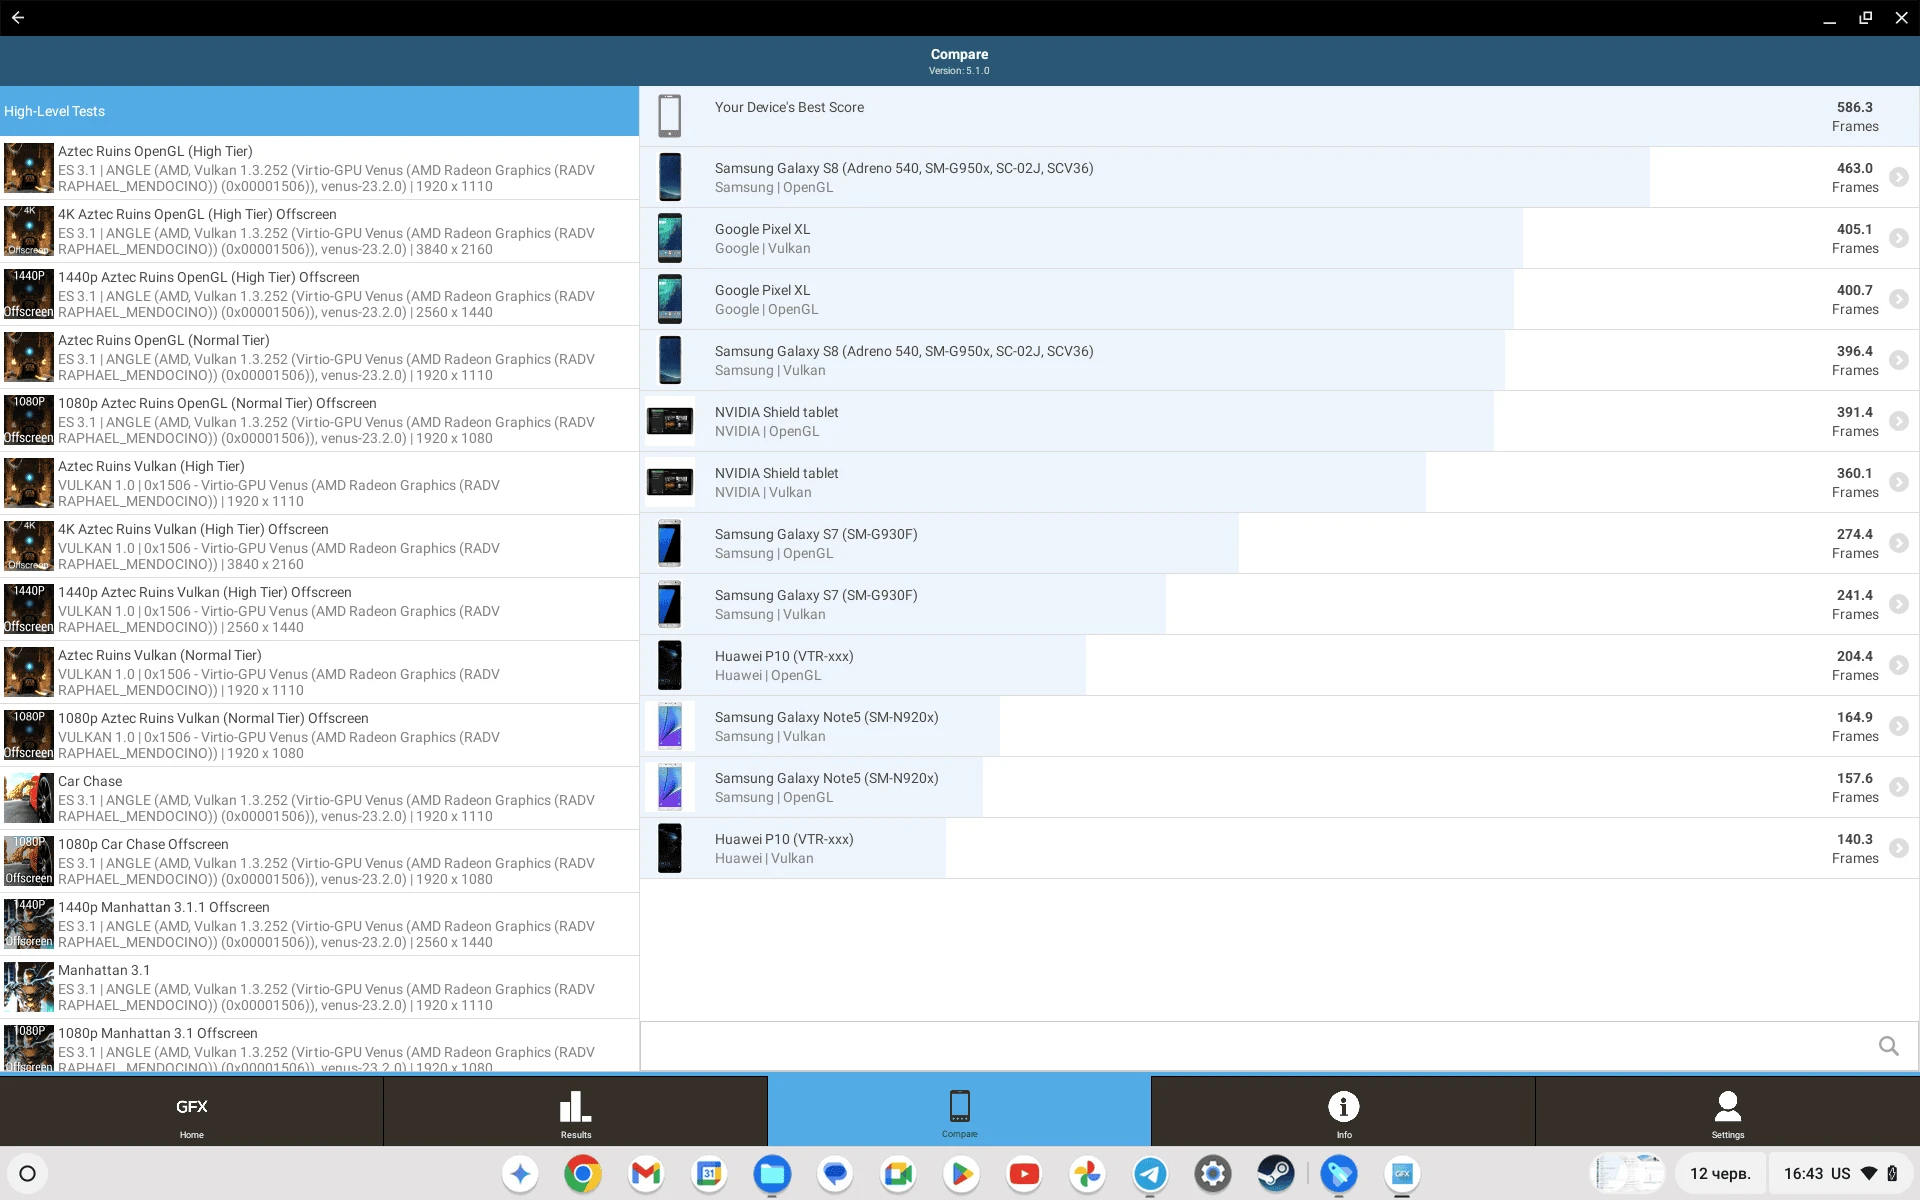Click the 586.3 Frames best score value

pyautogui.click(x=1854, y=116)
